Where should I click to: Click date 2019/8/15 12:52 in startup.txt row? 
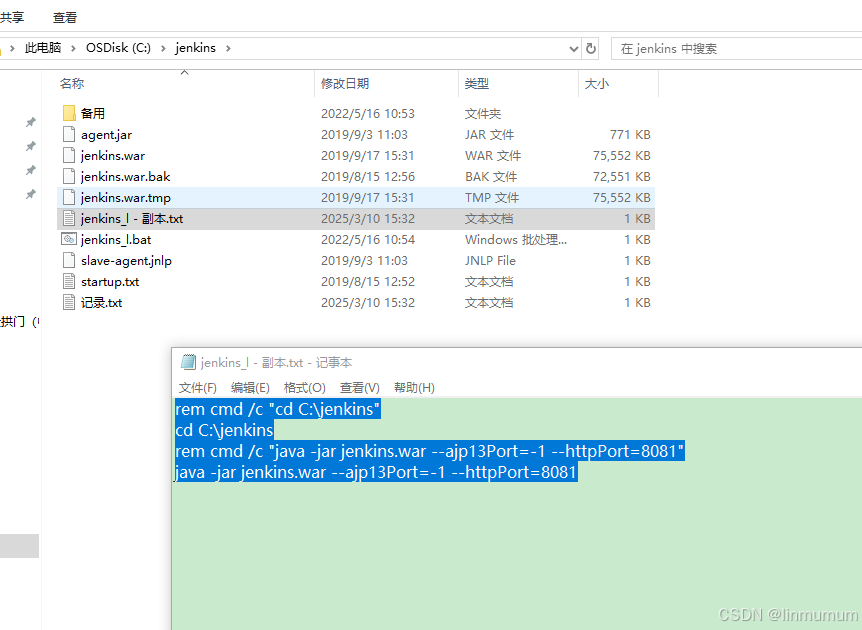coord(367,281)
